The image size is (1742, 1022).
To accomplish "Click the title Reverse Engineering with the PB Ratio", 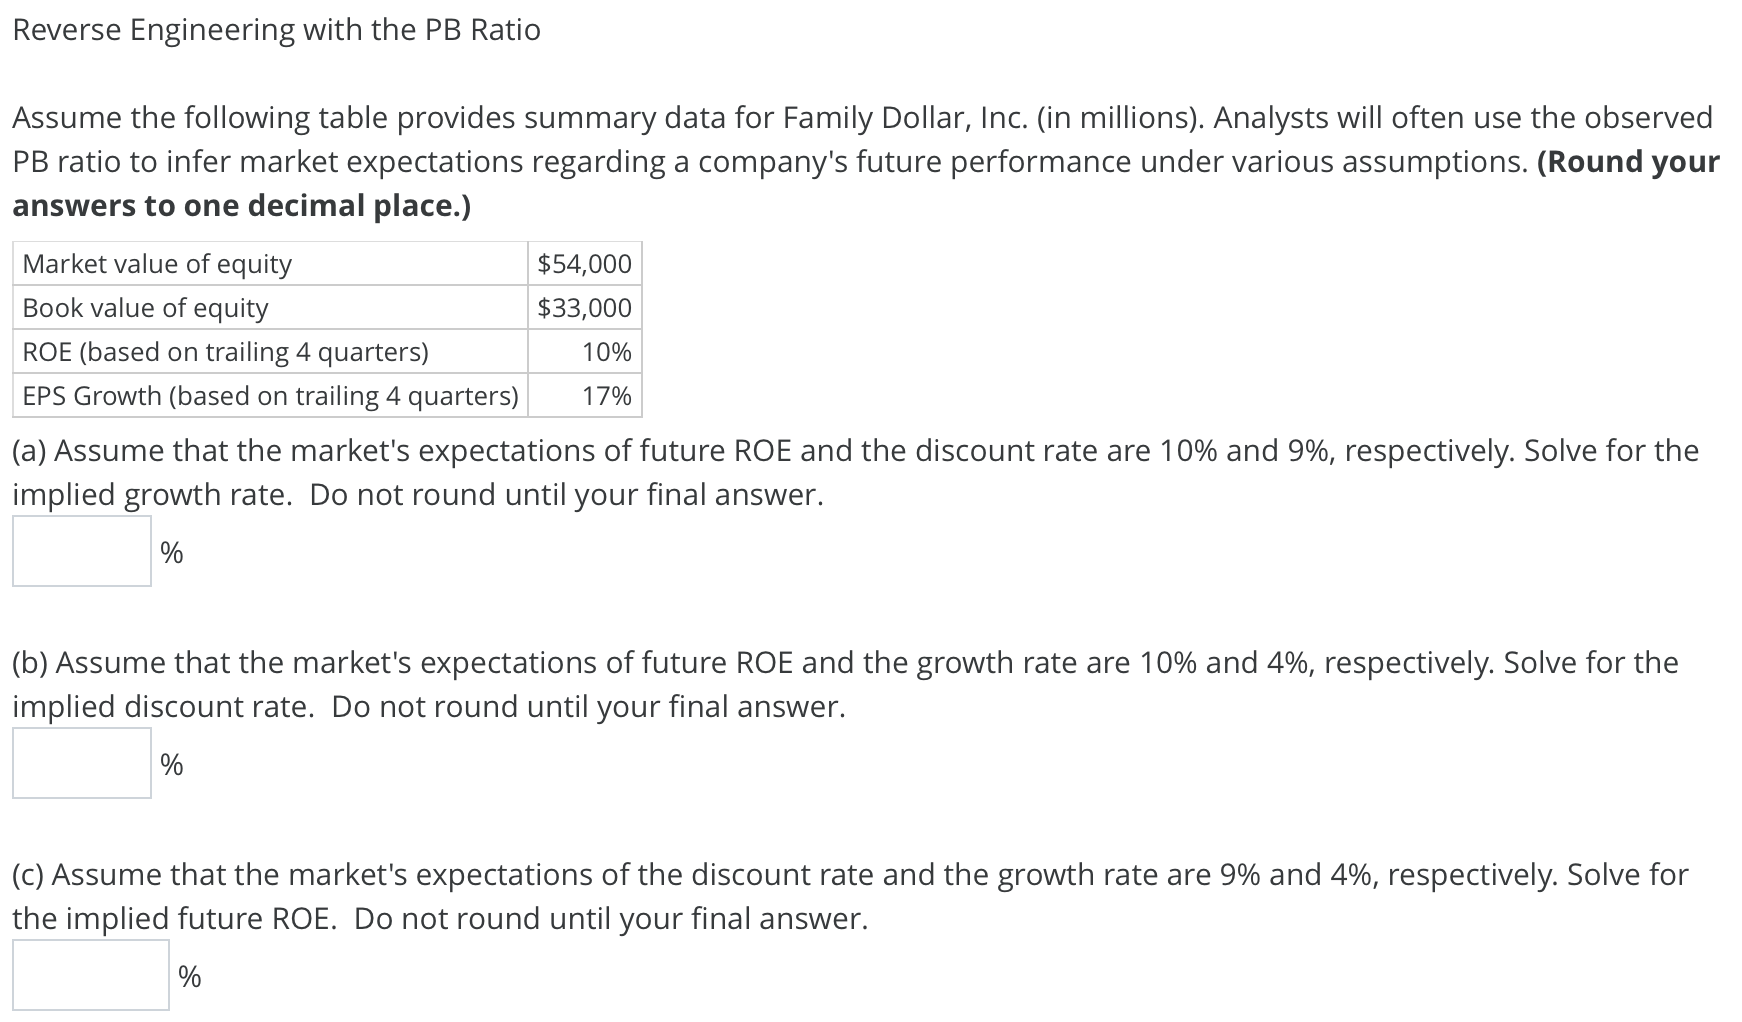I will tap(275, 30).
